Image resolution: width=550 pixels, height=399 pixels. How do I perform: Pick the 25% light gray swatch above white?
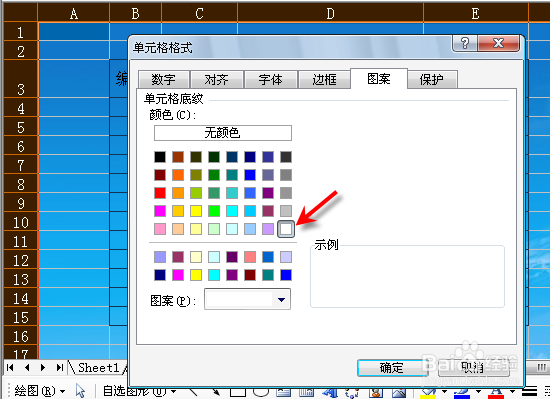pyautogui.click(x=286, y=211)
